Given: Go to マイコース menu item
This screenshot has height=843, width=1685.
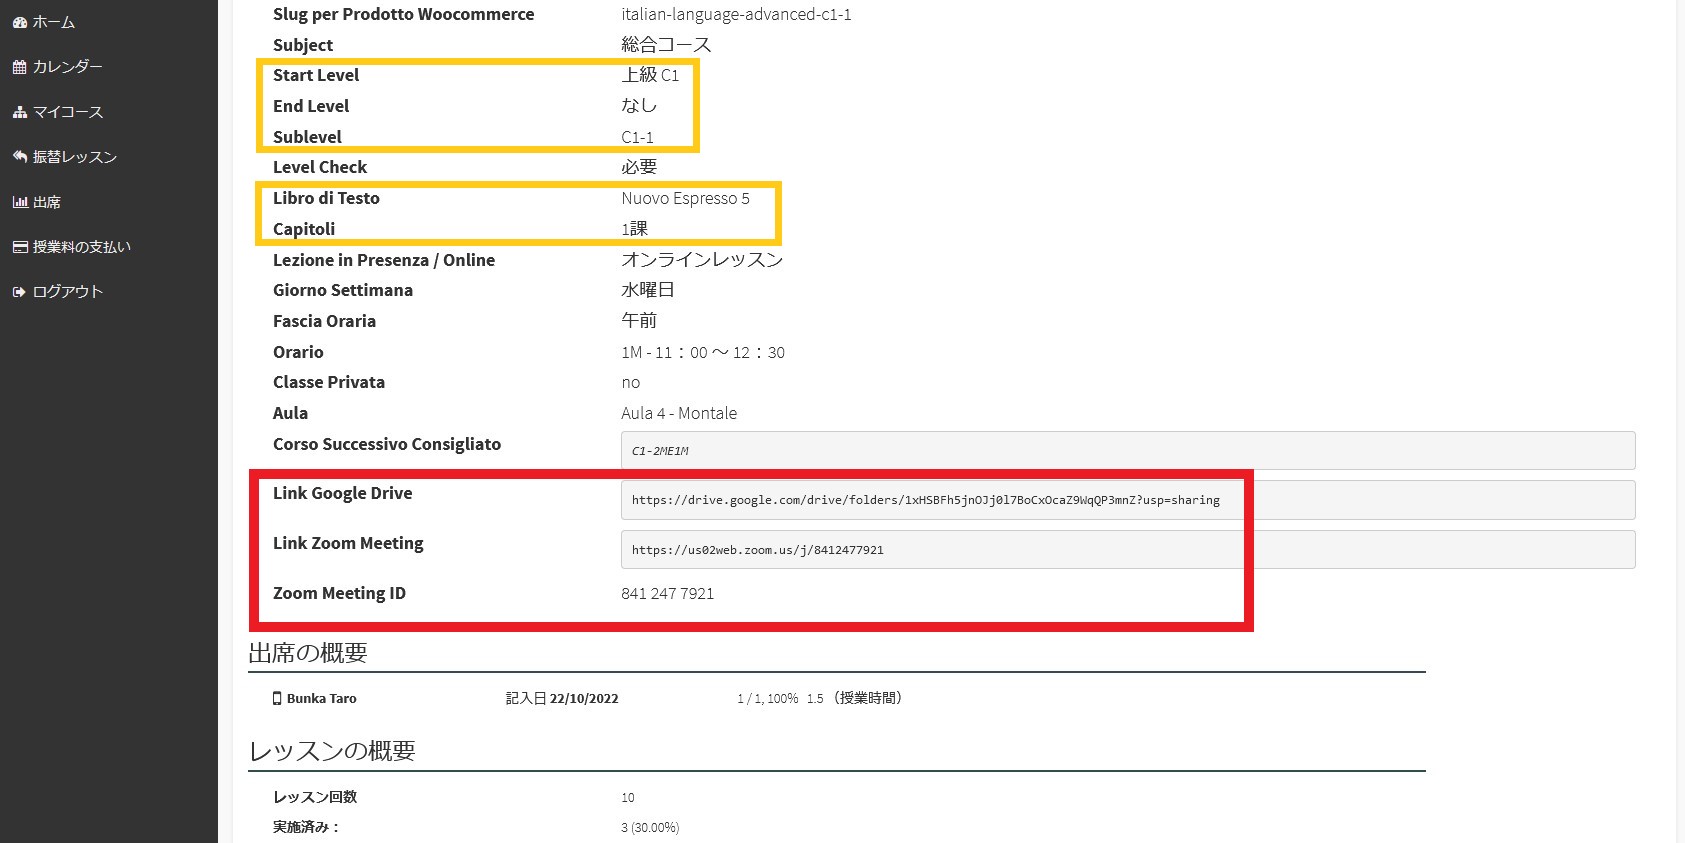Looking at the screenshot, I should (x=67, y=112).
